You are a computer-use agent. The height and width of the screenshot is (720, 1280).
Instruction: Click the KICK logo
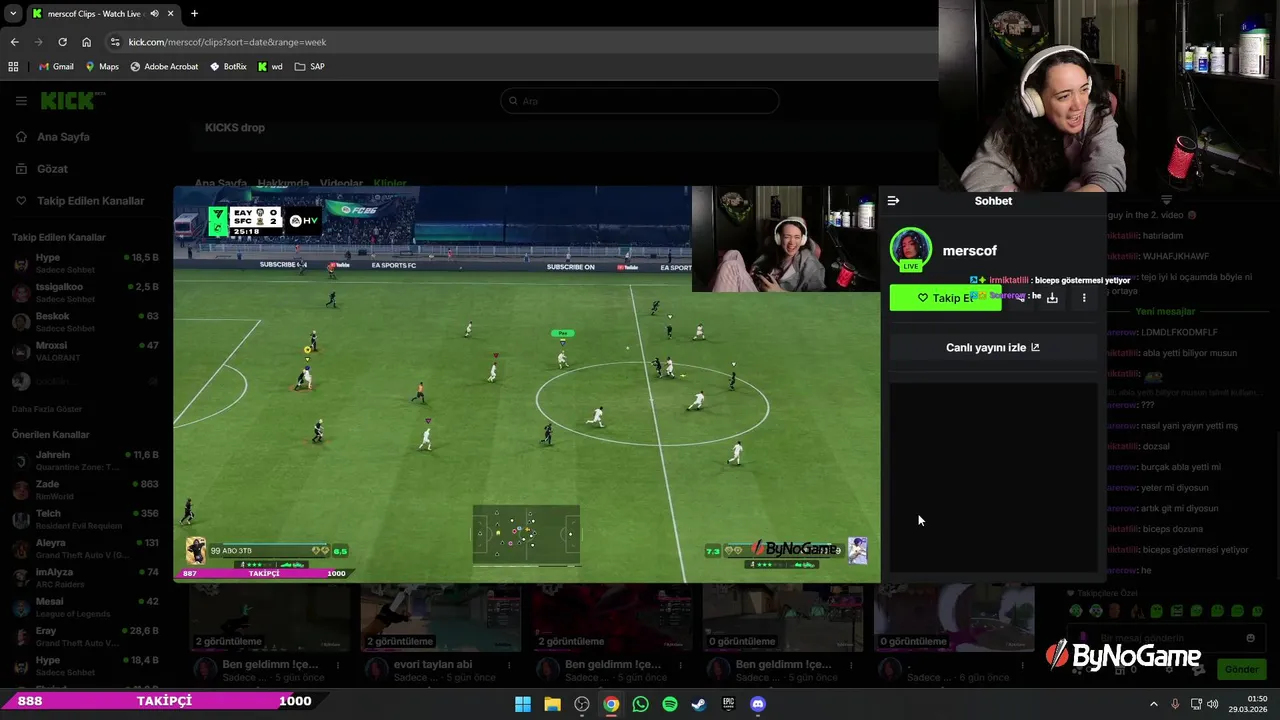click(72, 101)
